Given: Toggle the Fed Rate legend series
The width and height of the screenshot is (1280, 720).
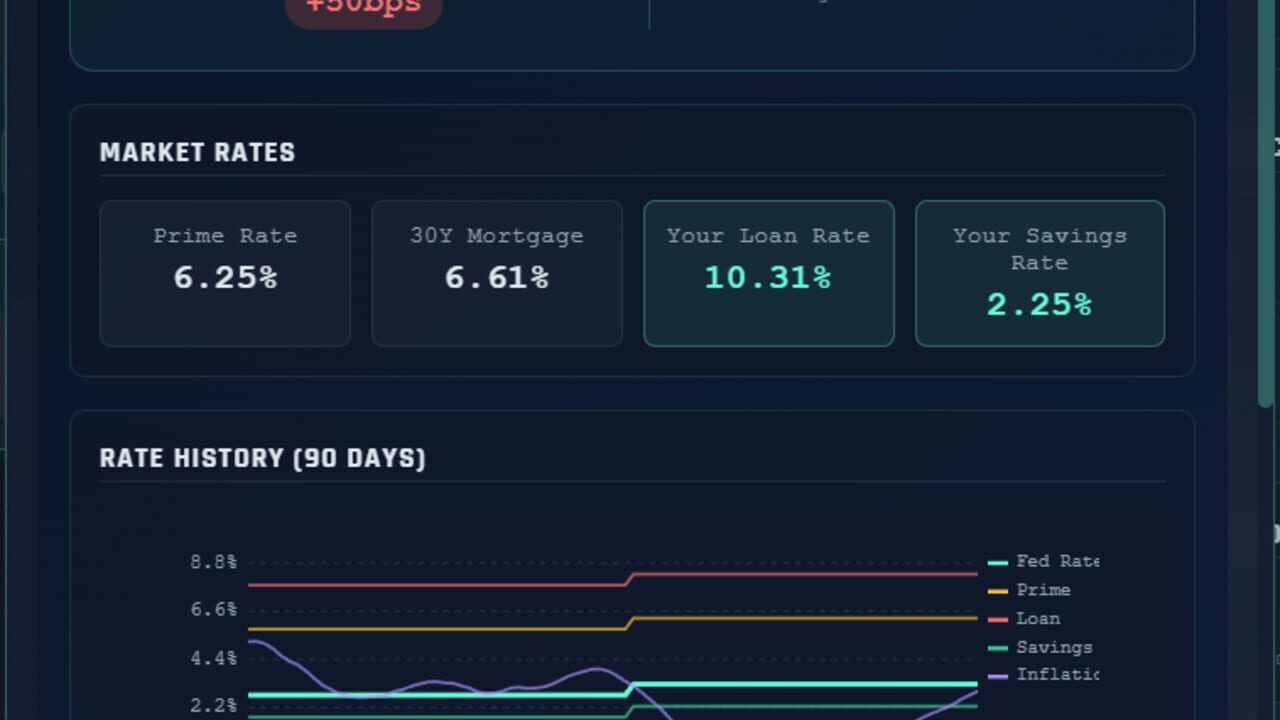Looking at the screenshot, I should (1043, 562).
